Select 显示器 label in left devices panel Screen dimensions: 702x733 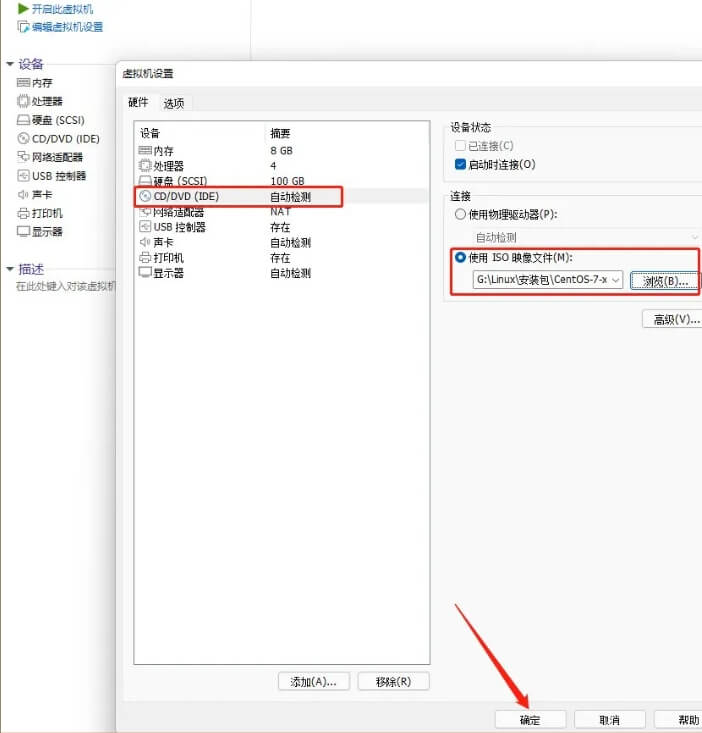[47, 232]
